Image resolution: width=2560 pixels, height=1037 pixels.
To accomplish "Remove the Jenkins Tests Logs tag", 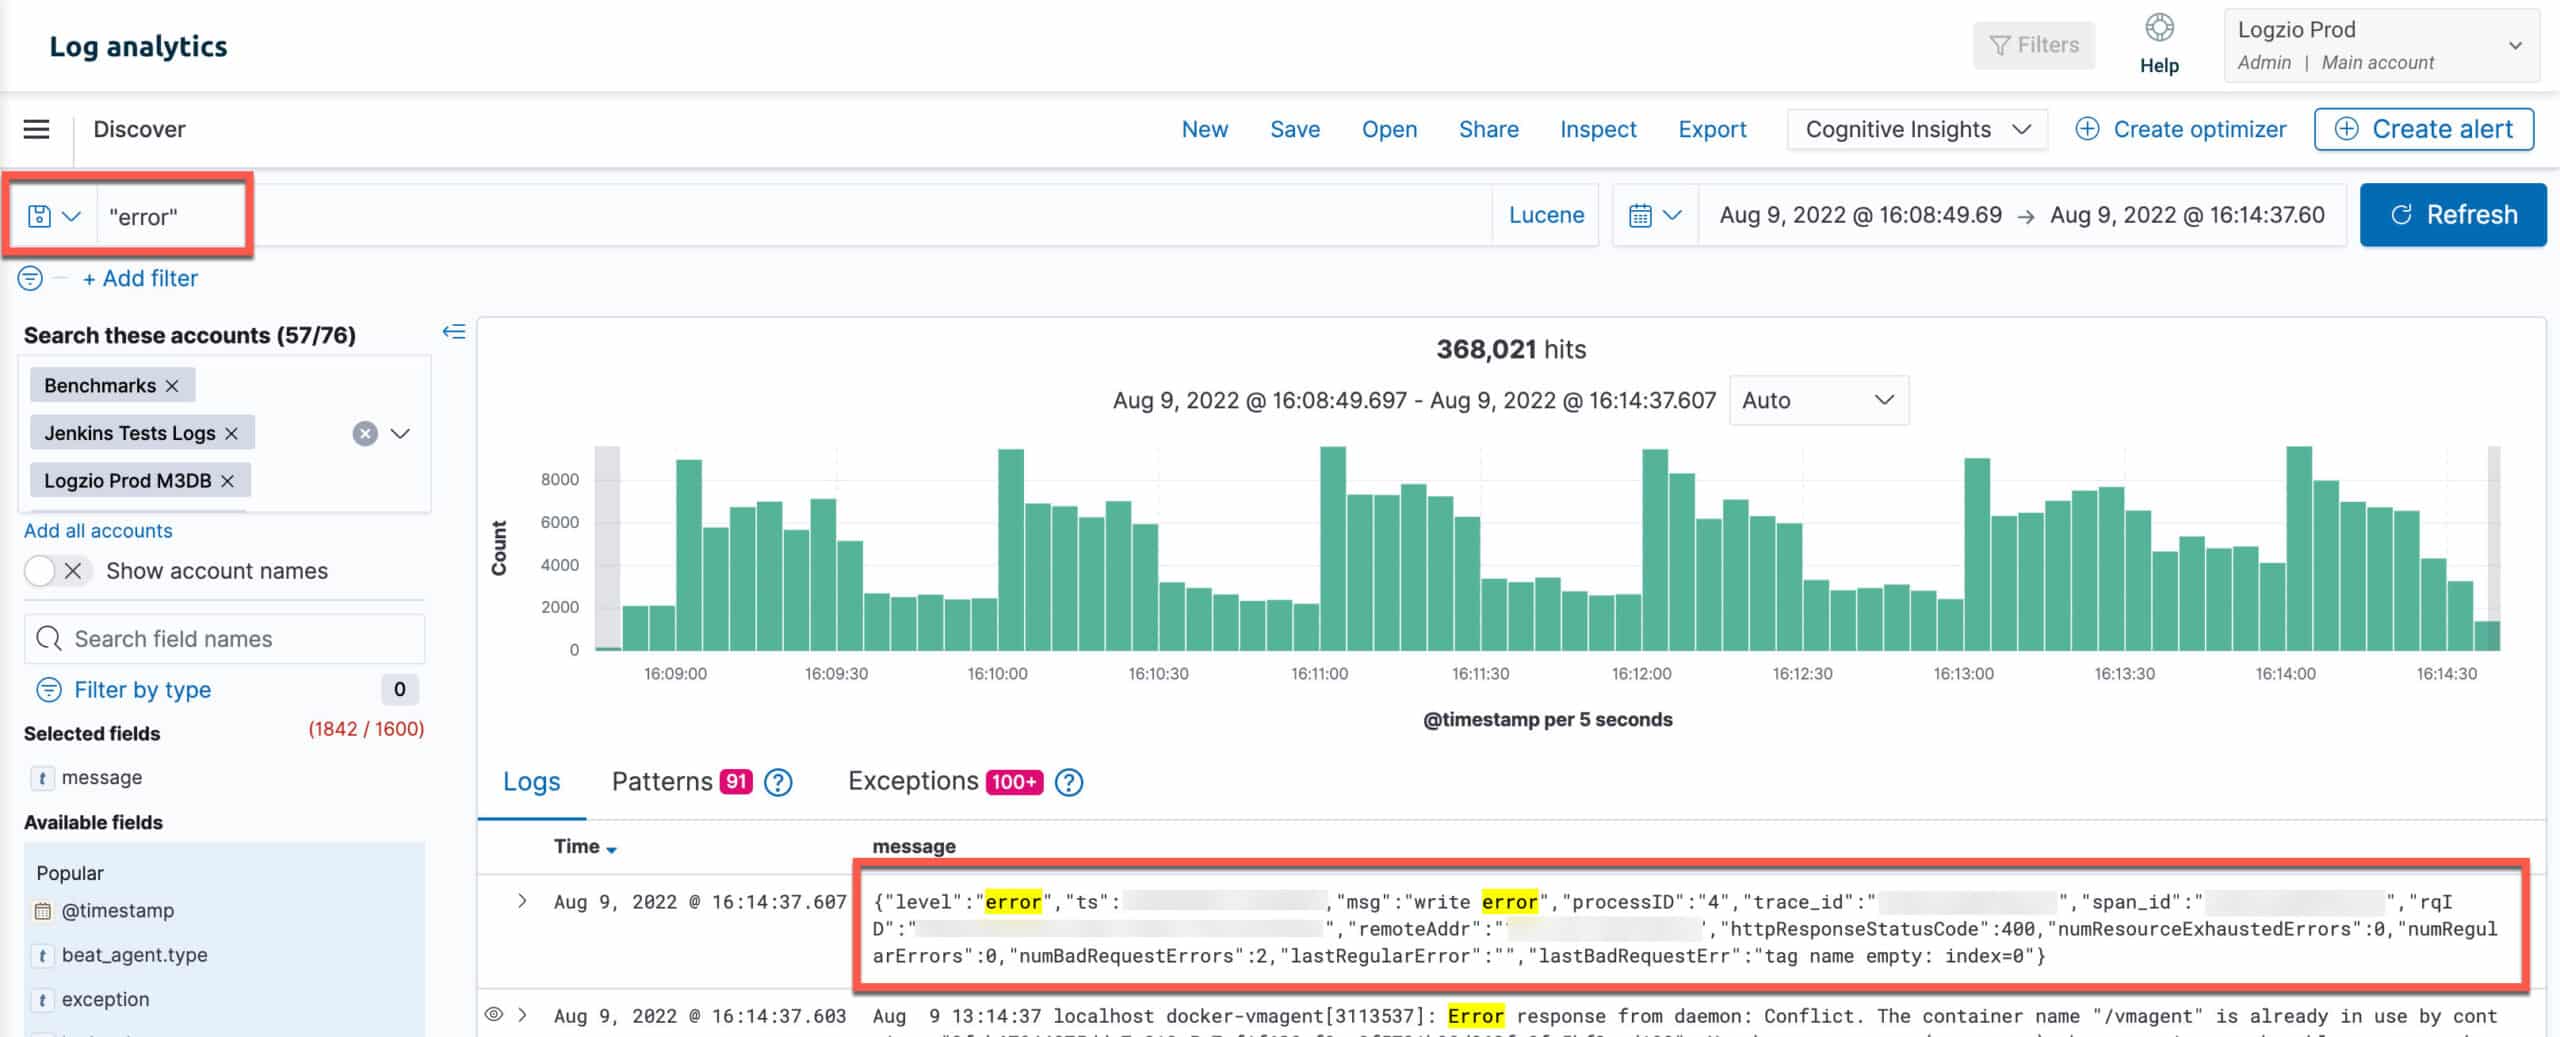I will tap(231, 433).
